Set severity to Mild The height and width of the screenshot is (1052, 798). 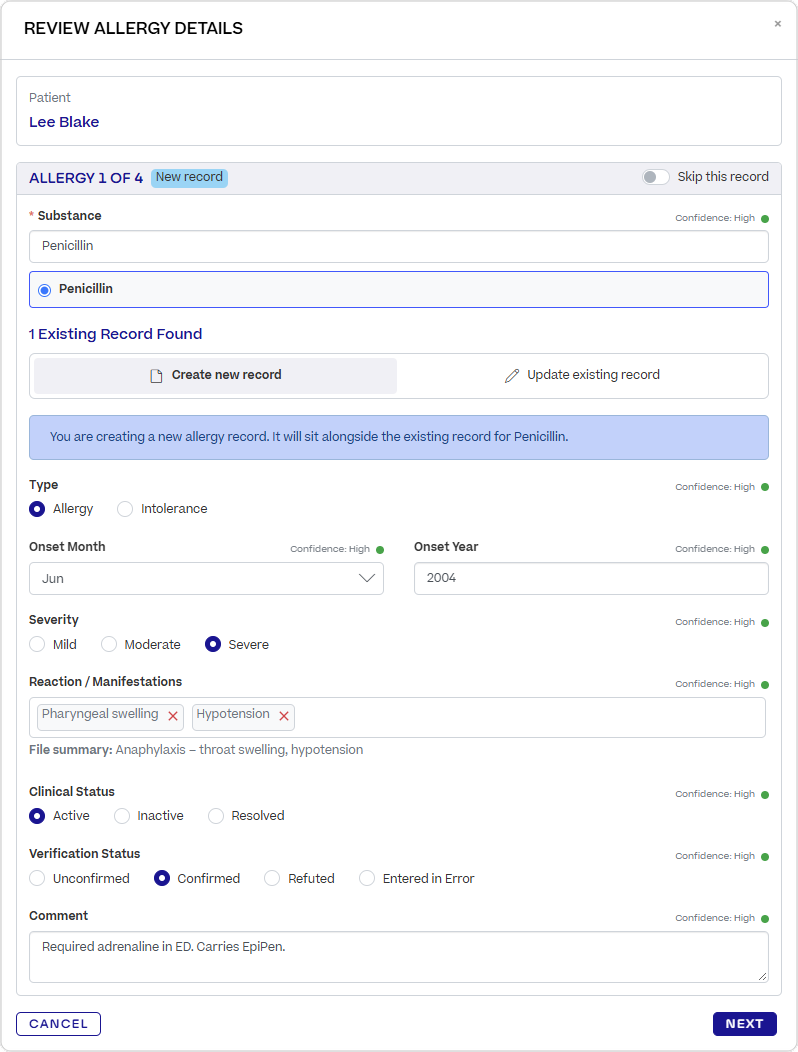[x=37, y=644]
